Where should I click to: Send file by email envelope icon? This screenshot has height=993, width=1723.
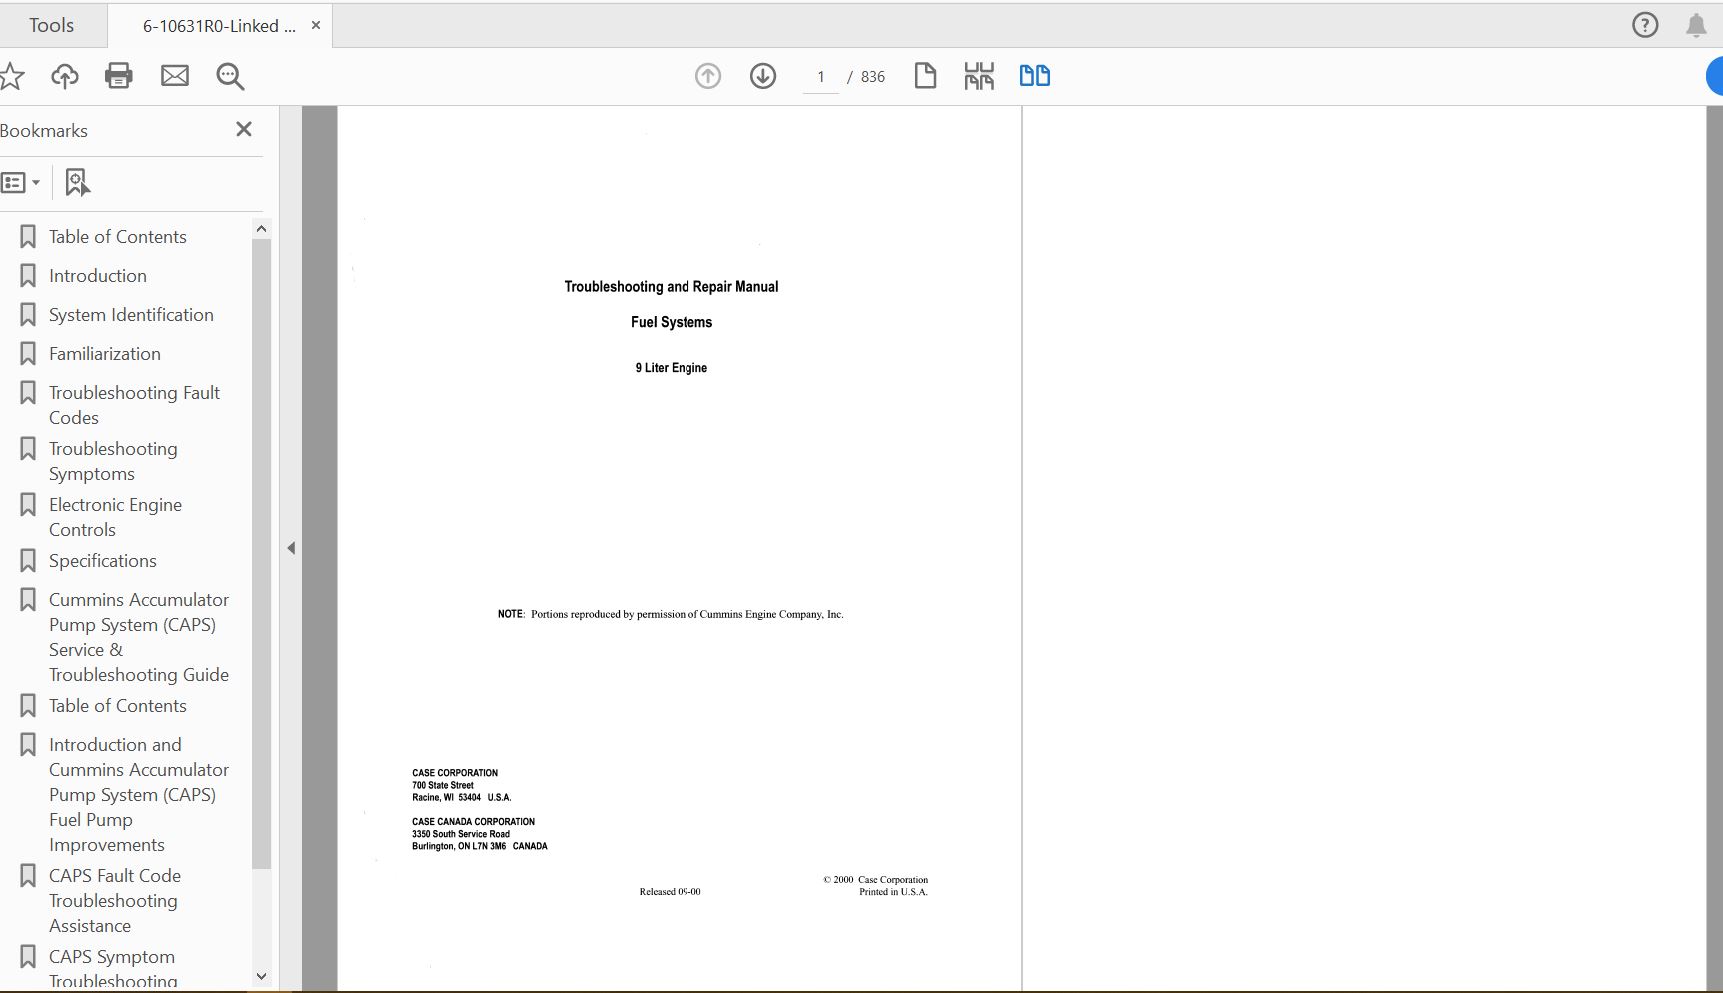click(175, 76)
